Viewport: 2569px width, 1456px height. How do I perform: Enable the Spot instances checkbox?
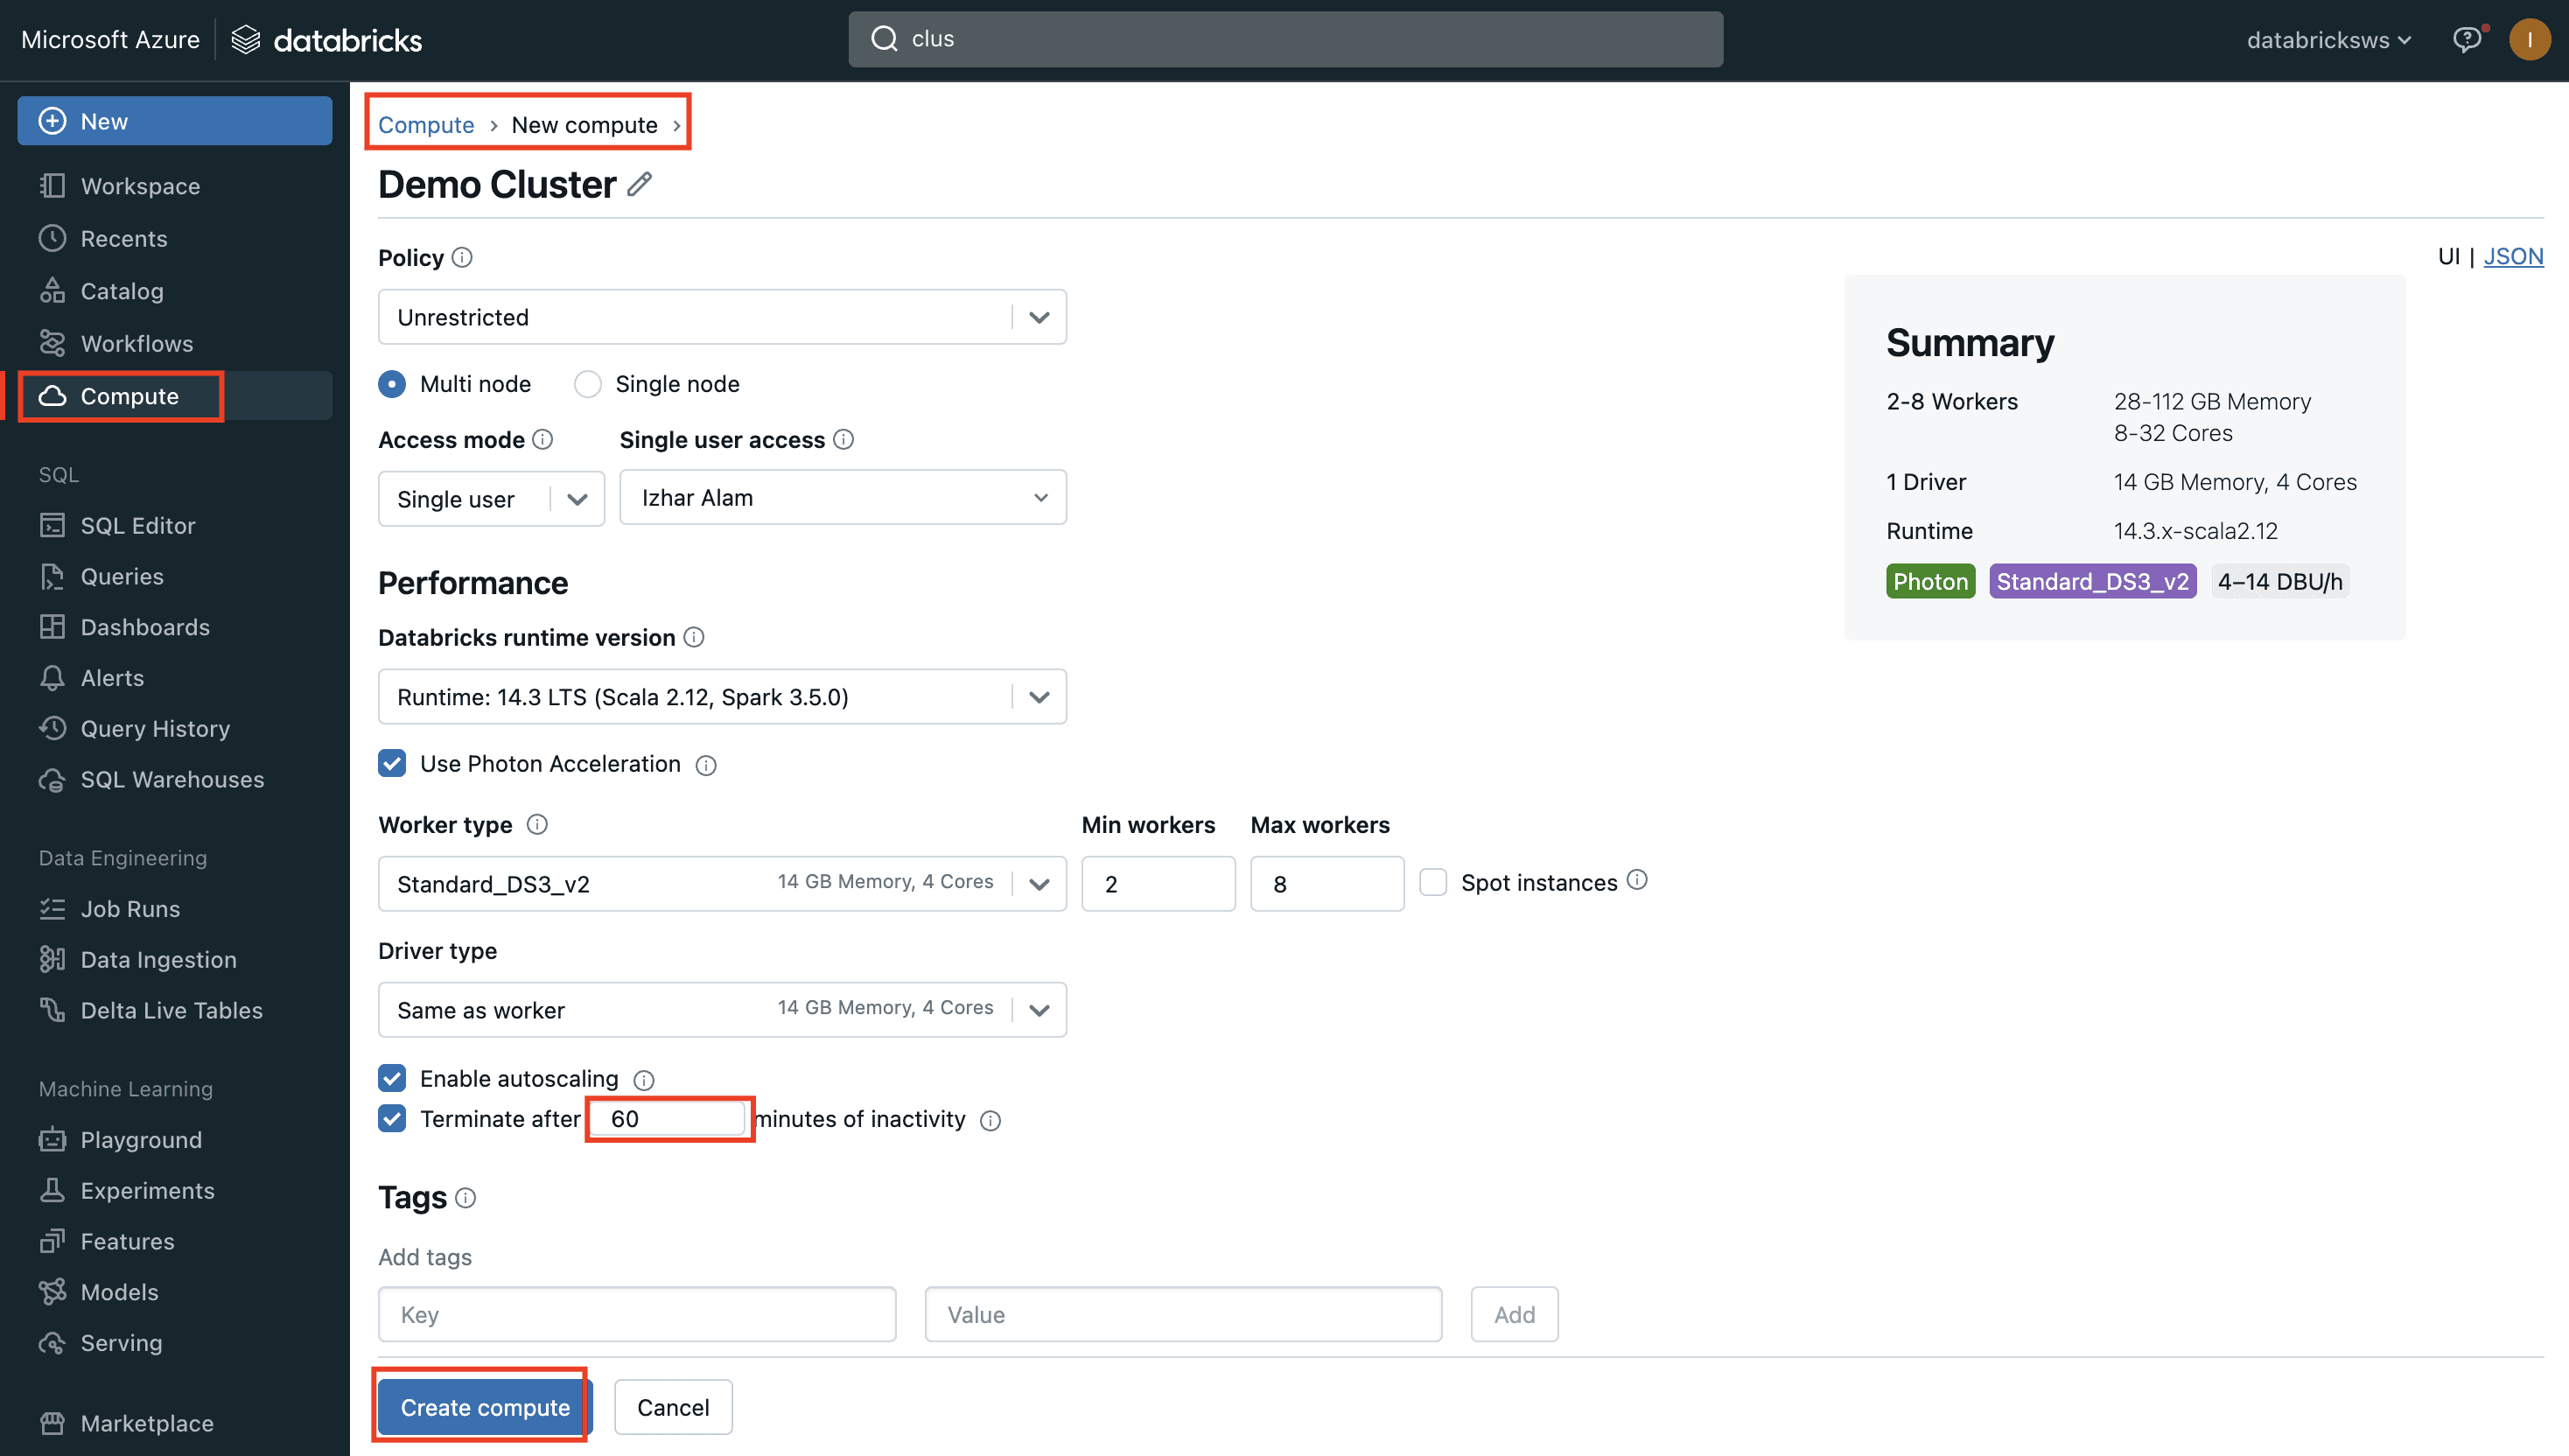click(1433, 882)
